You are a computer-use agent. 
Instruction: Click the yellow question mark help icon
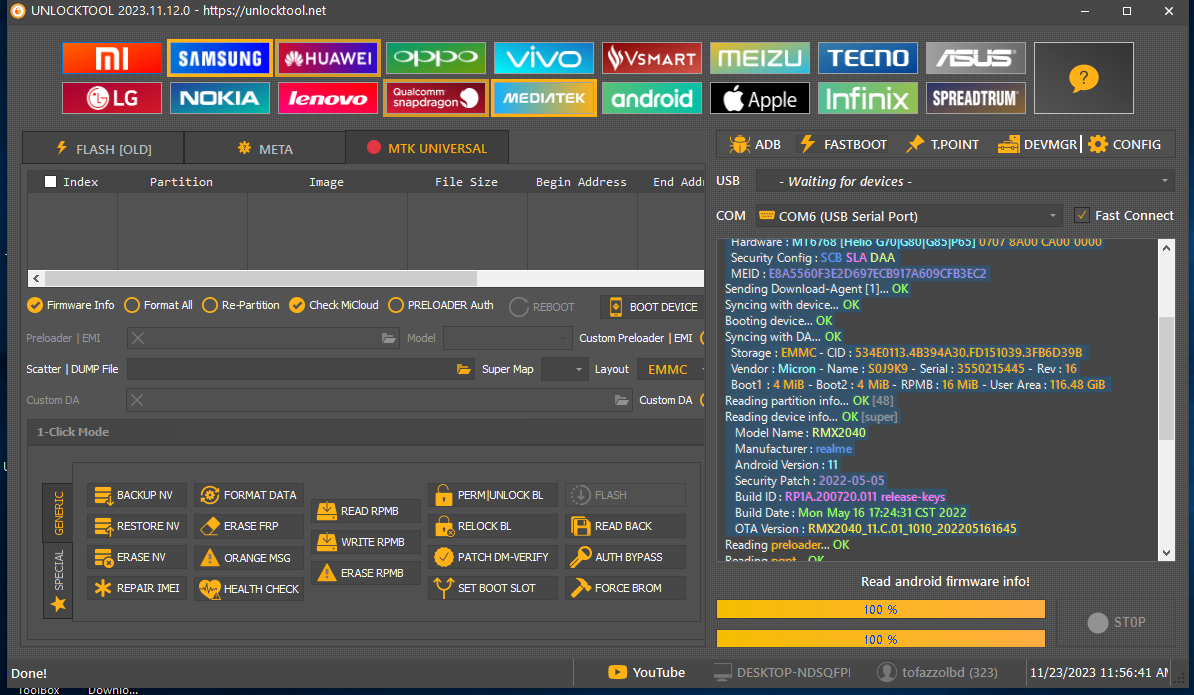(x=1083, y=78)
